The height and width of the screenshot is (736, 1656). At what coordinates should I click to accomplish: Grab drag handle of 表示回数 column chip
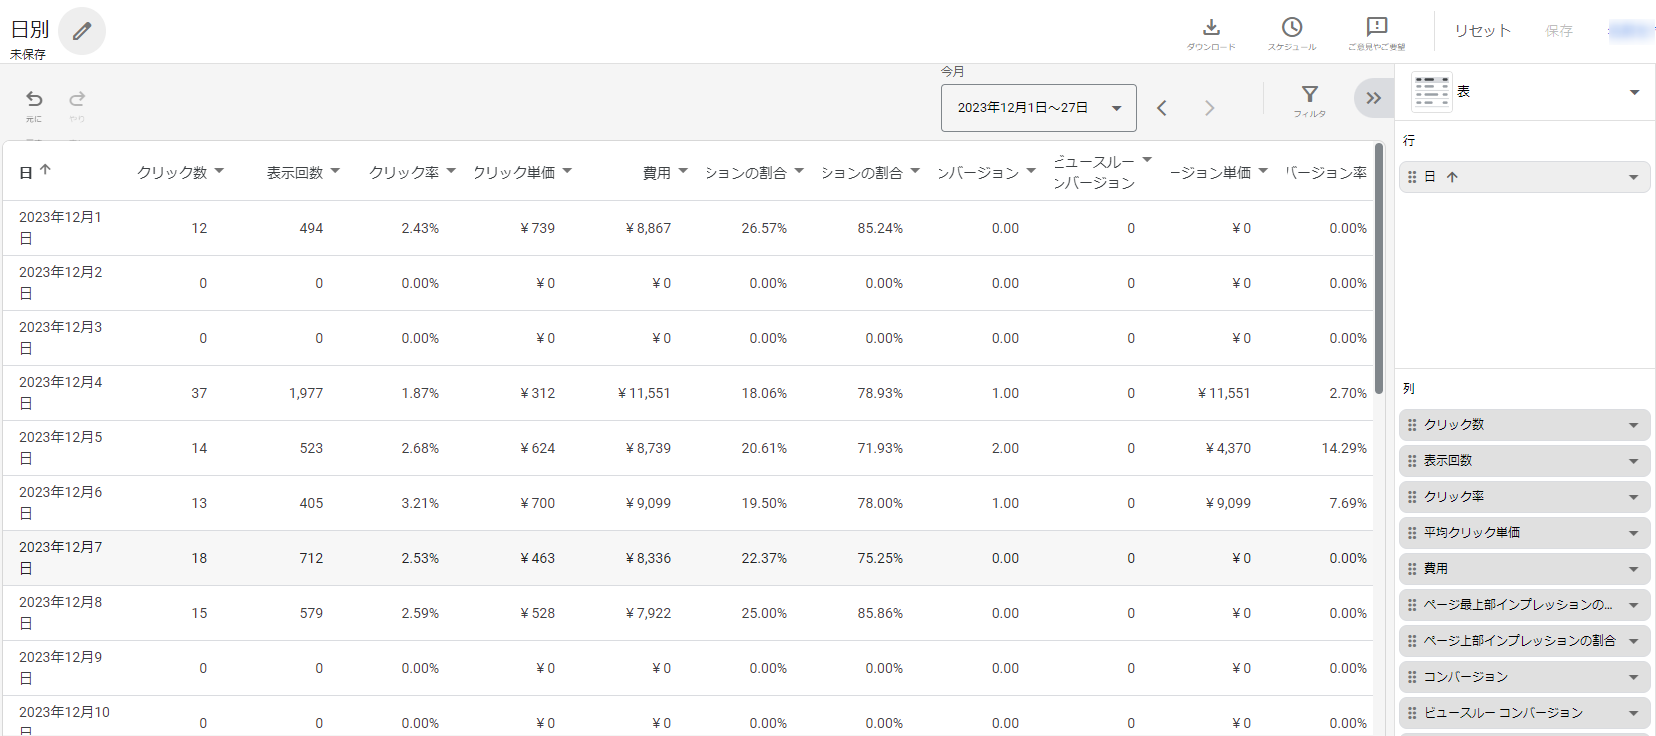1412,461
